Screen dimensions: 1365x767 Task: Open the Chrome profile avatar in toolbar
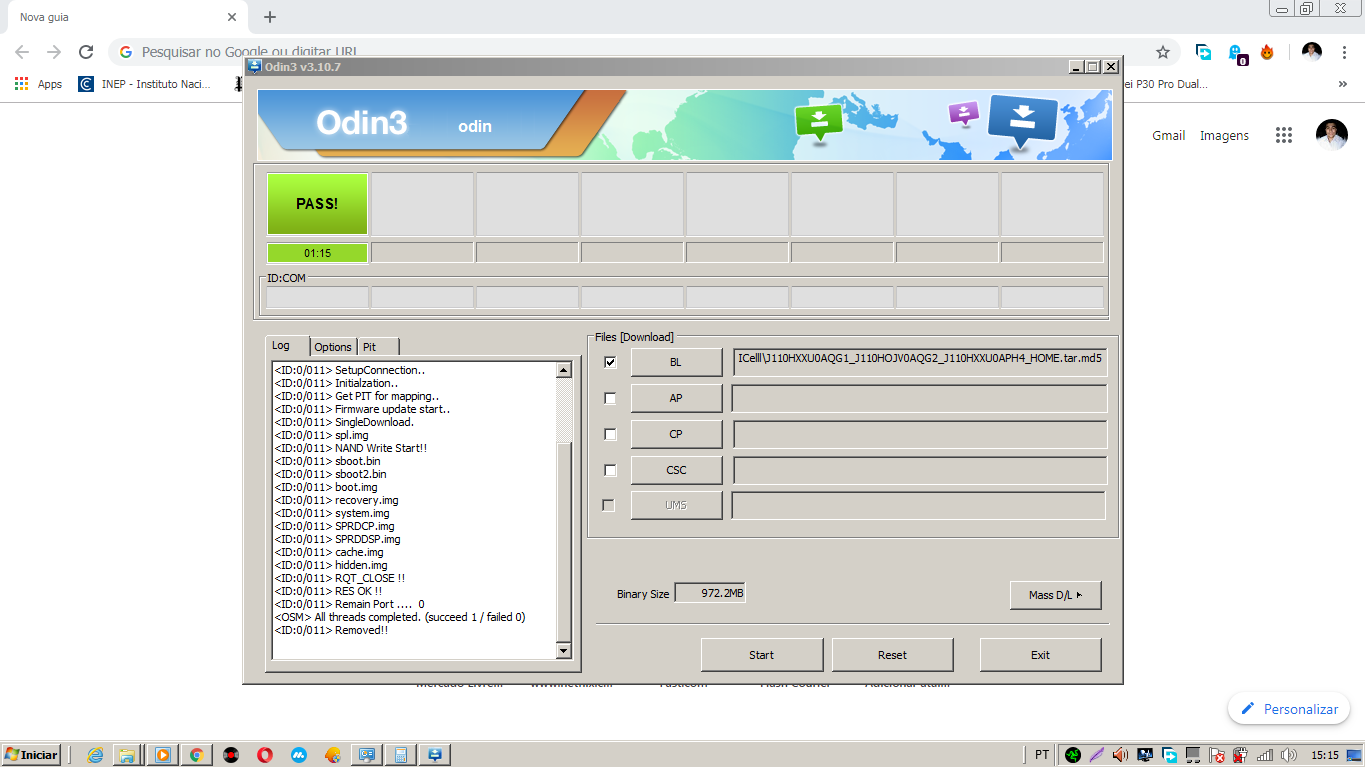(x=1312, y=52)
